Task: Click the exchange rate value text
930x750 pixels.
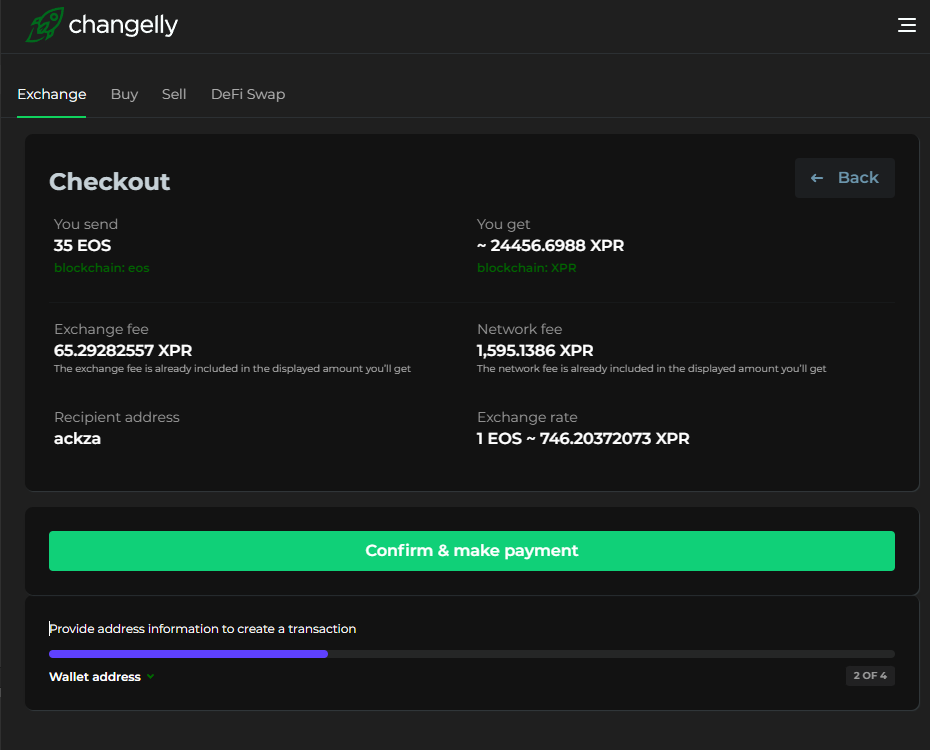Action: [583, 439]
